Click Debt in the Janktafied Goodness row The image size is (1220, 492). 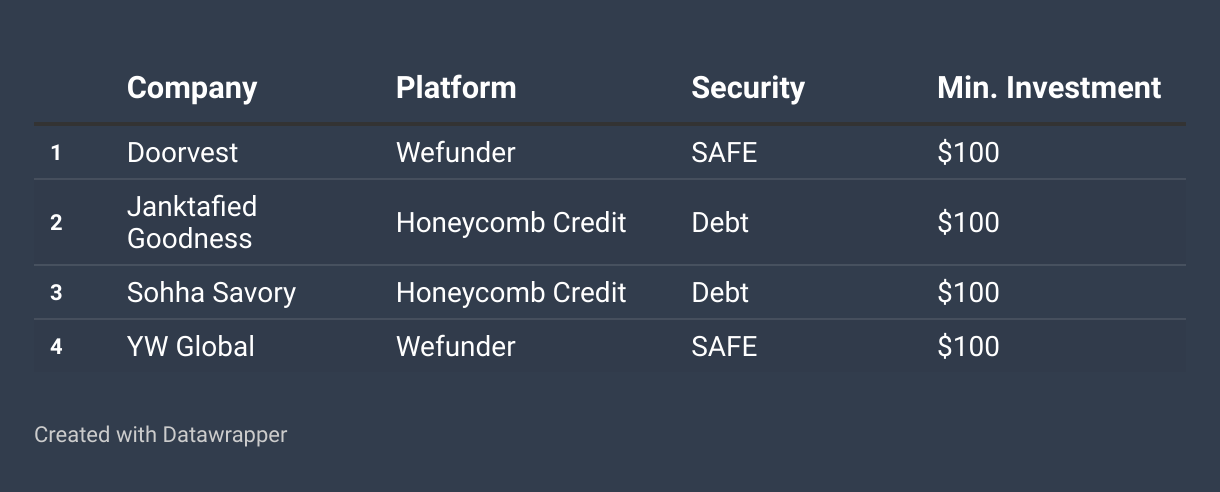(720, 222)
